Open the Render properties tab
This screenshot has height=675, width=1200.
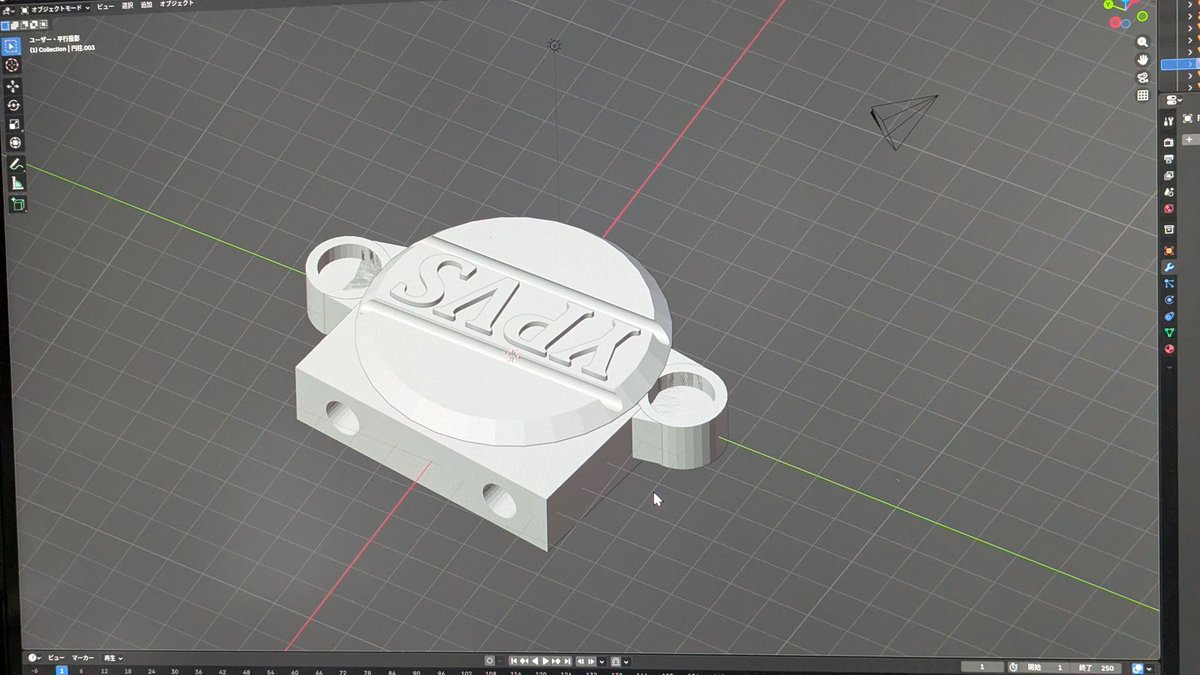[1168, 142]
